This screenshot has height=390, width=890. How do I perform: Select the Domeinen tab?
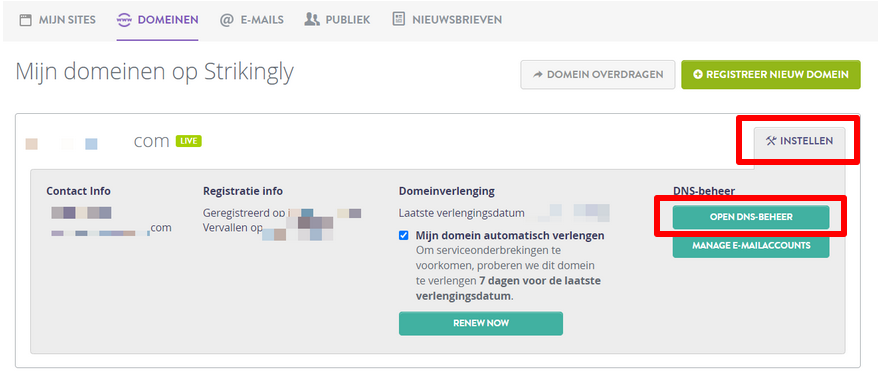[x=157, y=20]
